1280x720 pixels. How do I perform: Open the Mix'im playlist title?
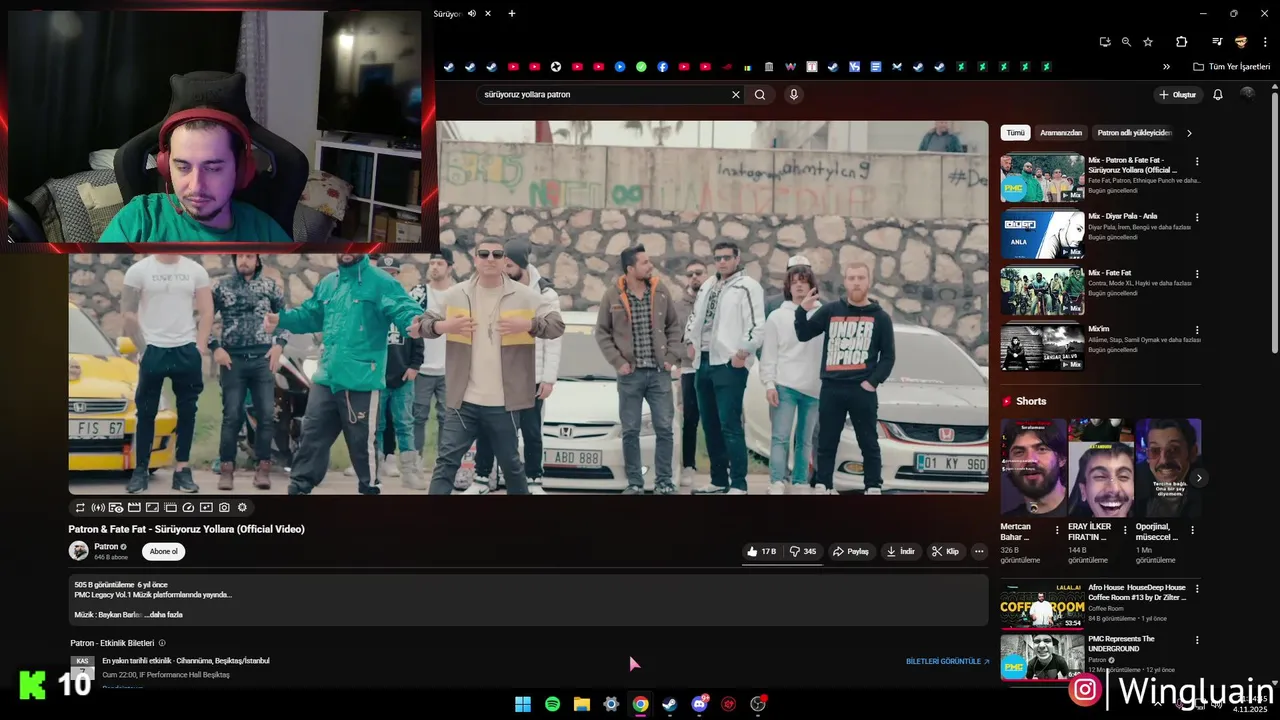click(1099, 329)
